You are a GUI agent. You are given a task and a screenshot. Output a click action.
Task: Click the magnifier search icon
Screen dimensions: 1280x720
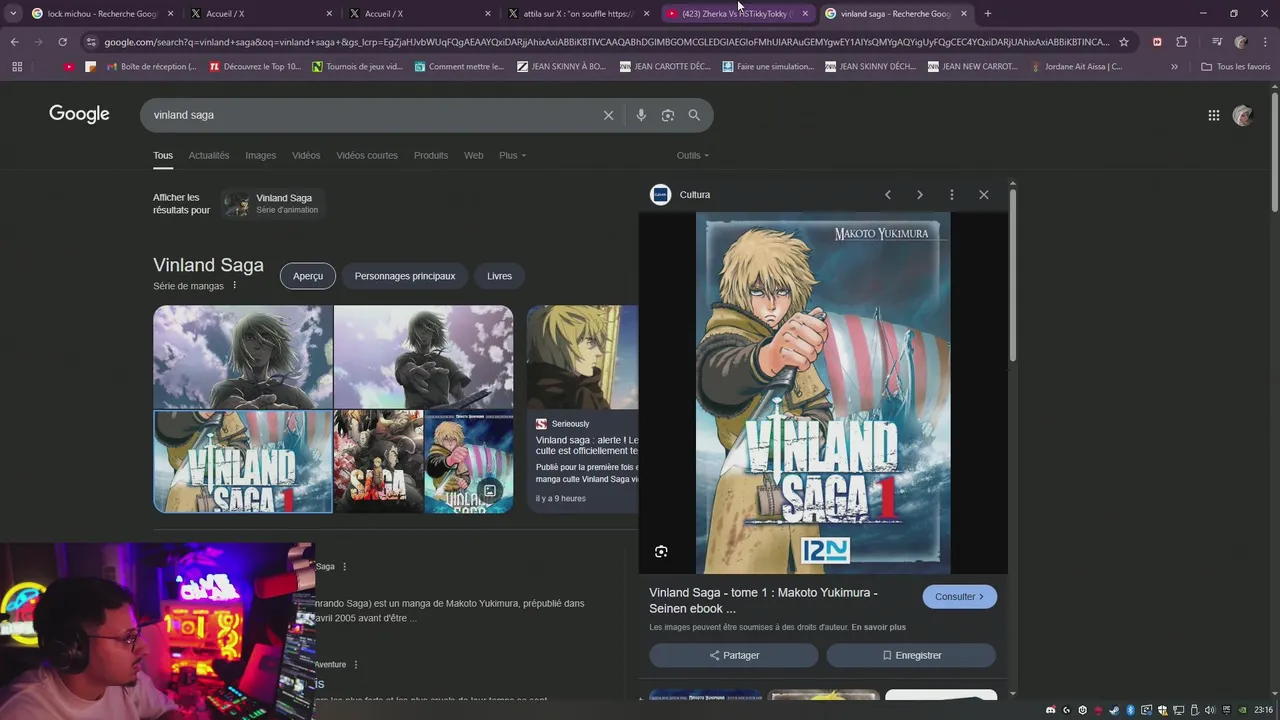coord(694,115)
